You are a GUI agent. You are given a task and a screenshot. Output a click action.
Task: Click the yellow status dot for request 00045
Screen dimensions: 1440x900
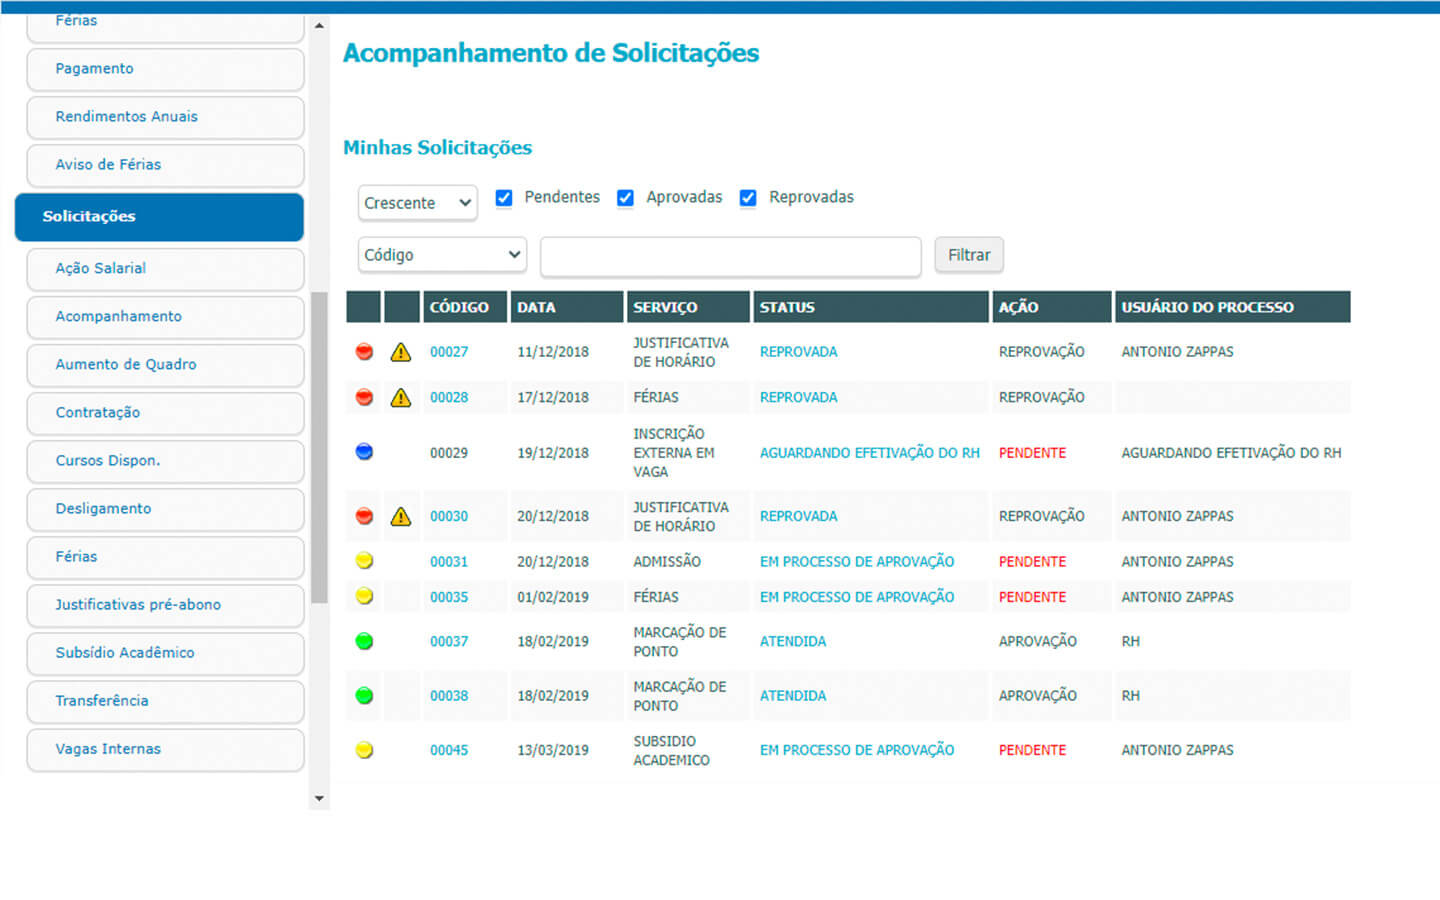point(364,750)
